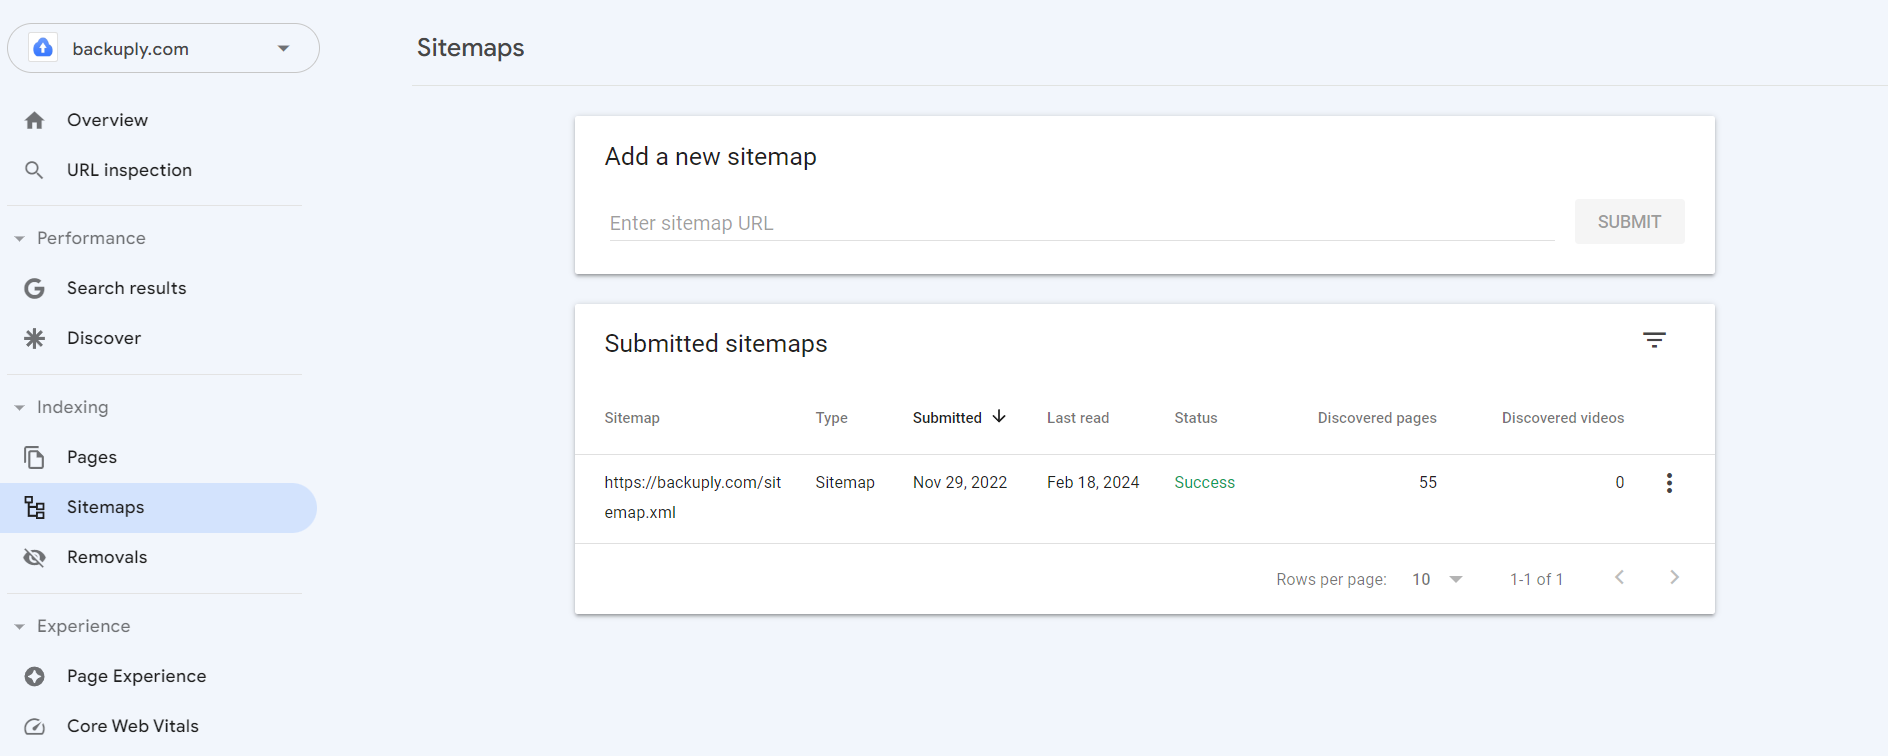Click the Sitemaps tree icon
This screenshot has height=756, width=1888.
coord(35,507)
